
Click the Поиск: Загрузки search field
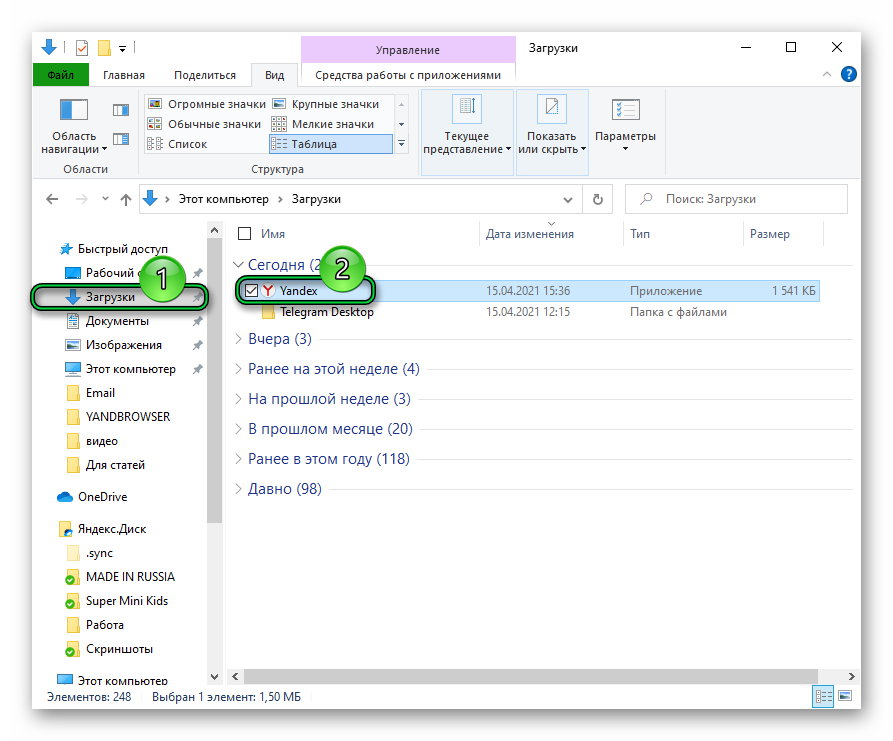(x=736, y=199)
